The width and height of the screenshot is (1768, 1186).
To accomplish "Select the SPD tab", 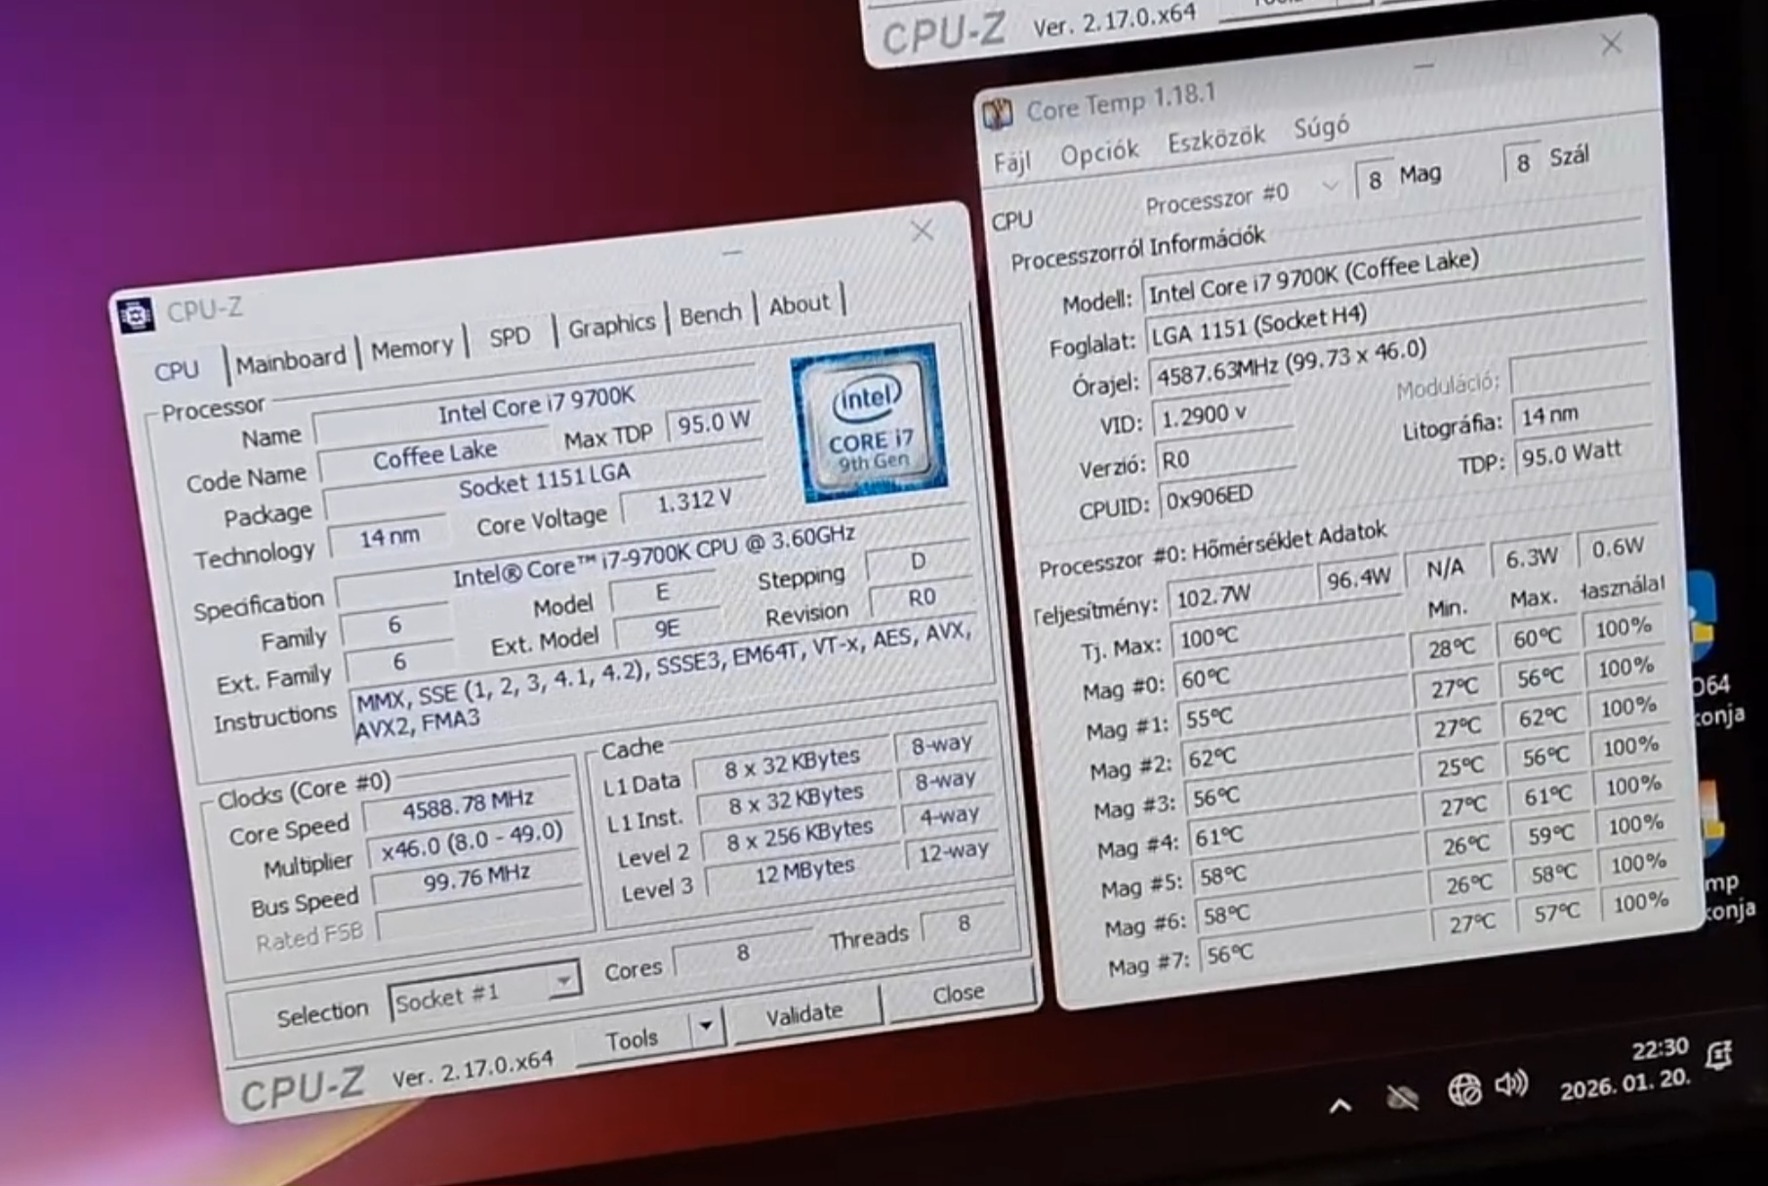I will [510, 337].
